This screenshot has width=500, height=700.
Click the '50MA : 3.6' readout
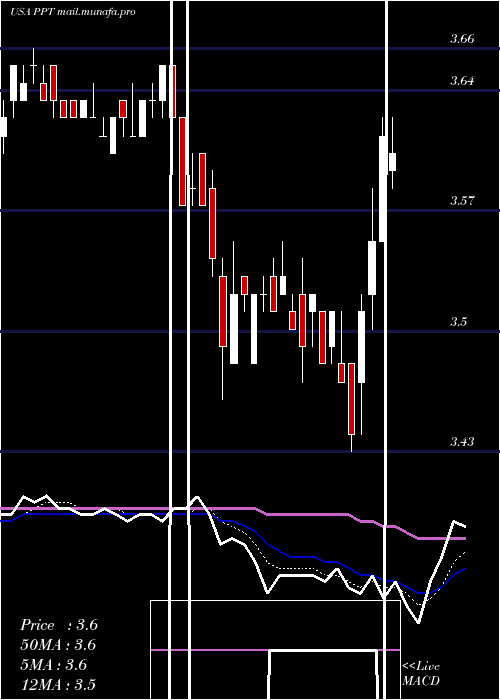58,645
